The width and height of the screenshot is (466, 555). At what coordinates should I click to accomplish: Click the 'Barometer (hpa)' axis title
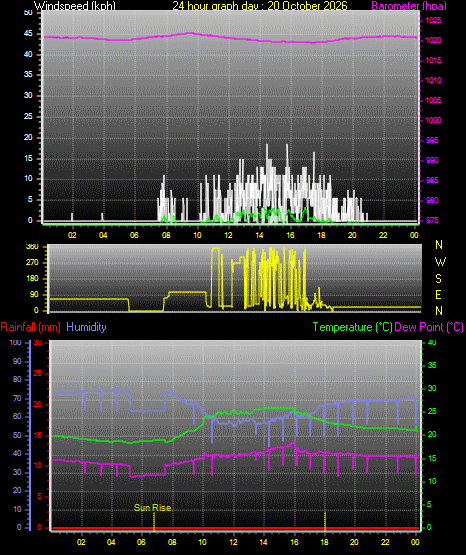click(409, 5)
